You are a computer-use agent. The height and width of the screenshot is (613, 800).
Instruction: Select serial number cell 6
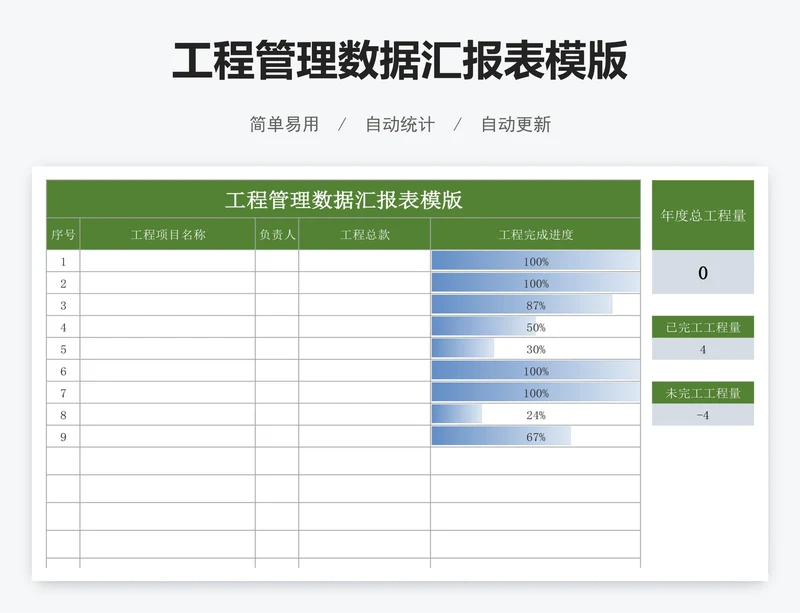click(x=63, y=371)
